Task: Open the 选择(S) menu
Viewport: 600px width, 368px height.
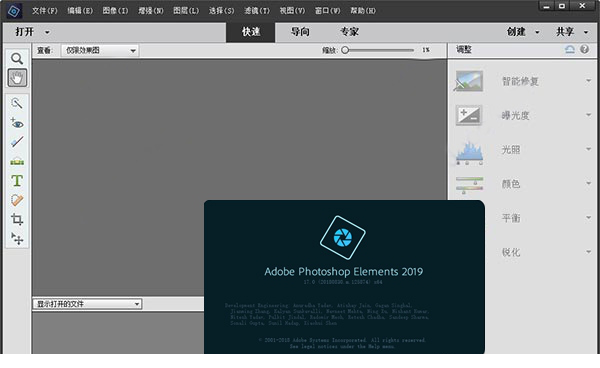Action: (x=221, y=11)
